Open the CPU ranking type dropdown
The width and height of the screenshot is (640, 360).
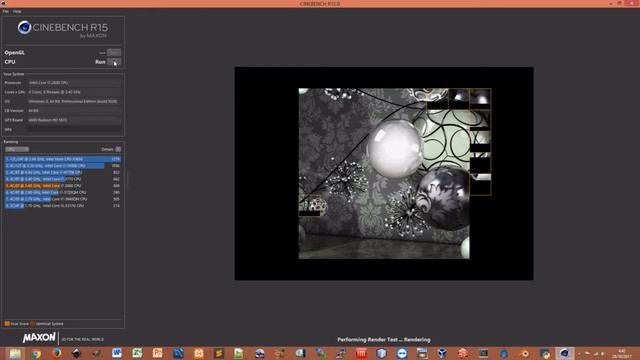point(17,149)
